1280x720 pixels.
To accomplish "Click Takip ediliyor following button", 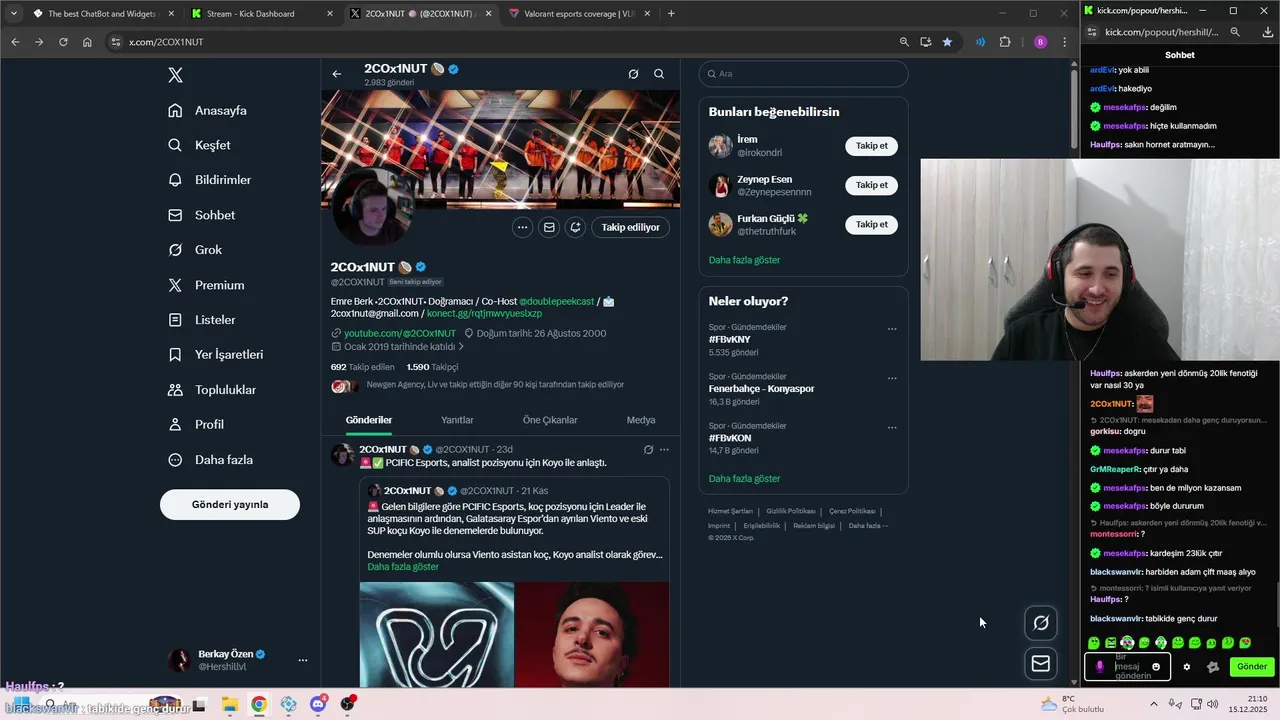I will point(630,227).
